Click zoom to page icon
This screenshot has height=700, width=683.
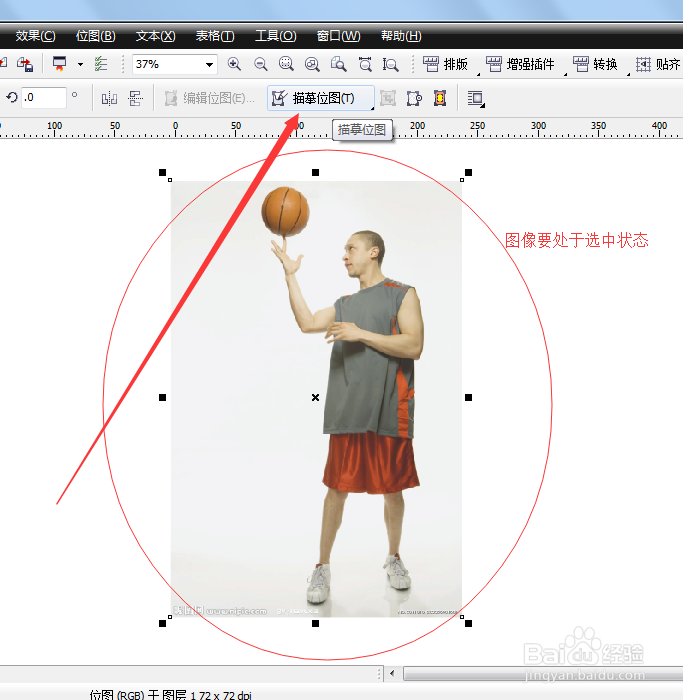click(x=338, y=64)
